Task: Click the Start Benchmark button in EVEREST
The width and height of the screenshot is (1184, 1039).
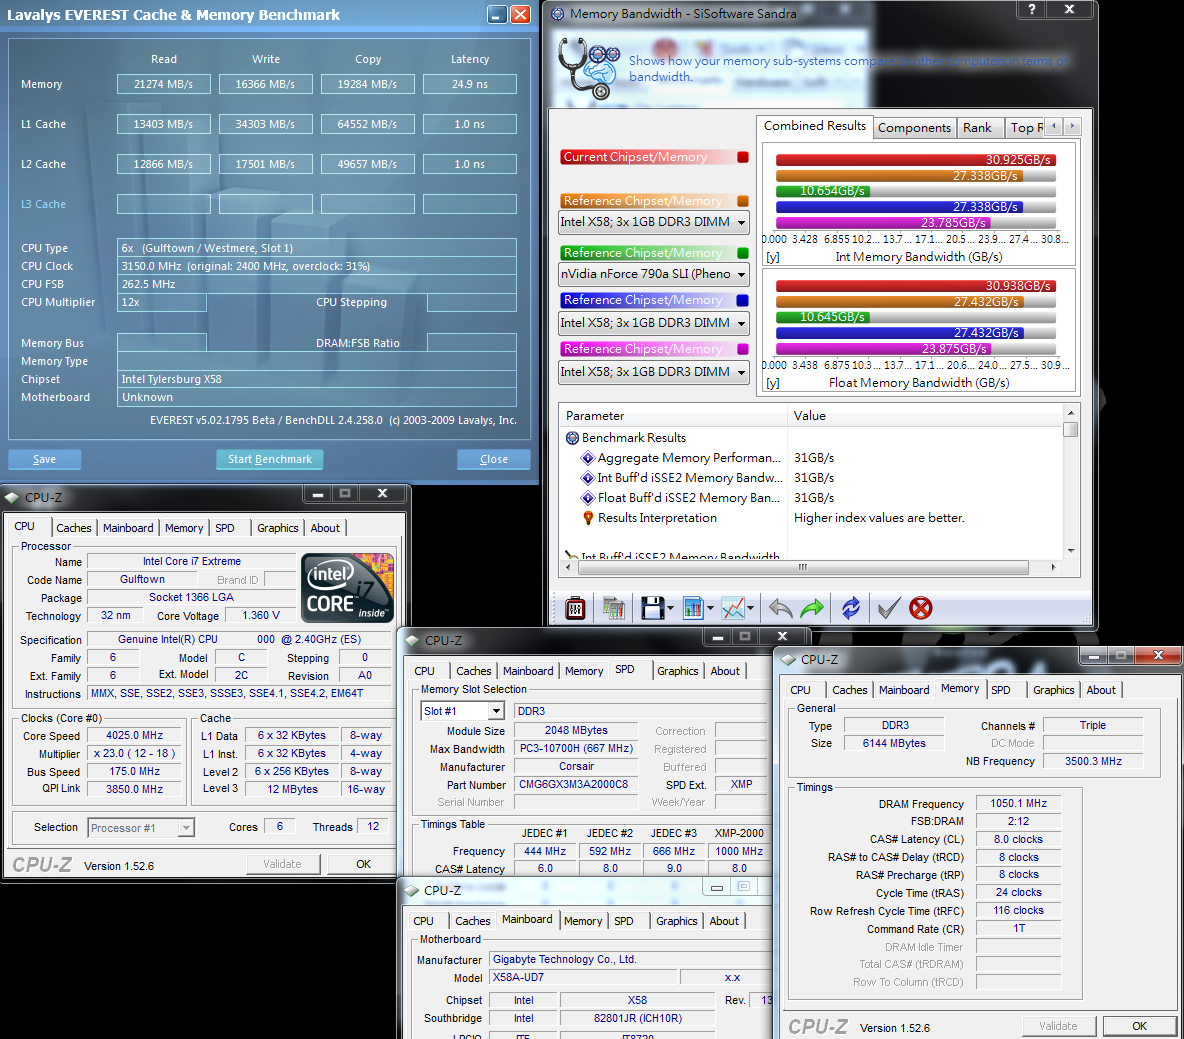Action: pyautogui.click(x=269, y=459)
